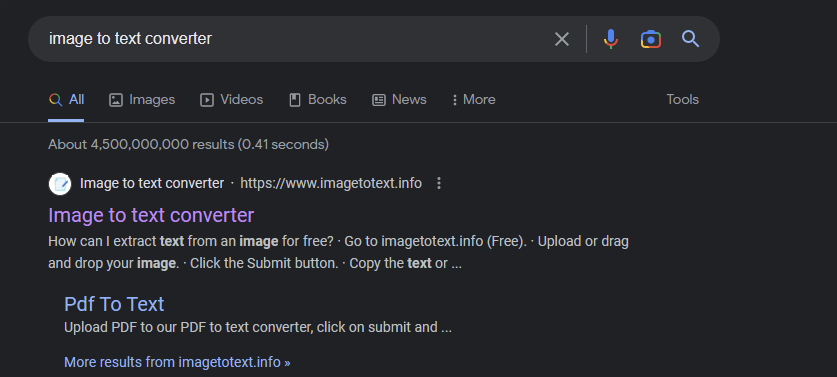Screen dimensions: 837x377
Task: Click the site name 'Image to text converter' above URL
Action: point(152,184)
